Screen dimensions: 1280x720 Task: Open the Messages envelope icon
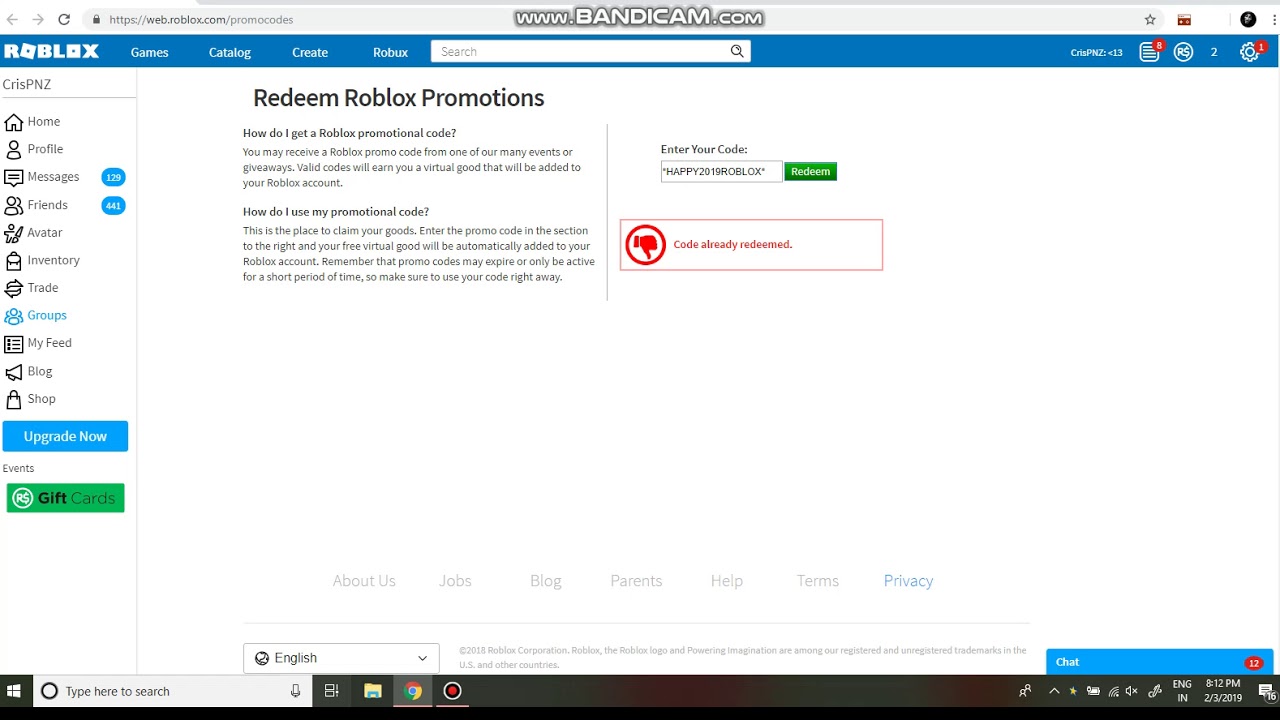coord(13,177)
